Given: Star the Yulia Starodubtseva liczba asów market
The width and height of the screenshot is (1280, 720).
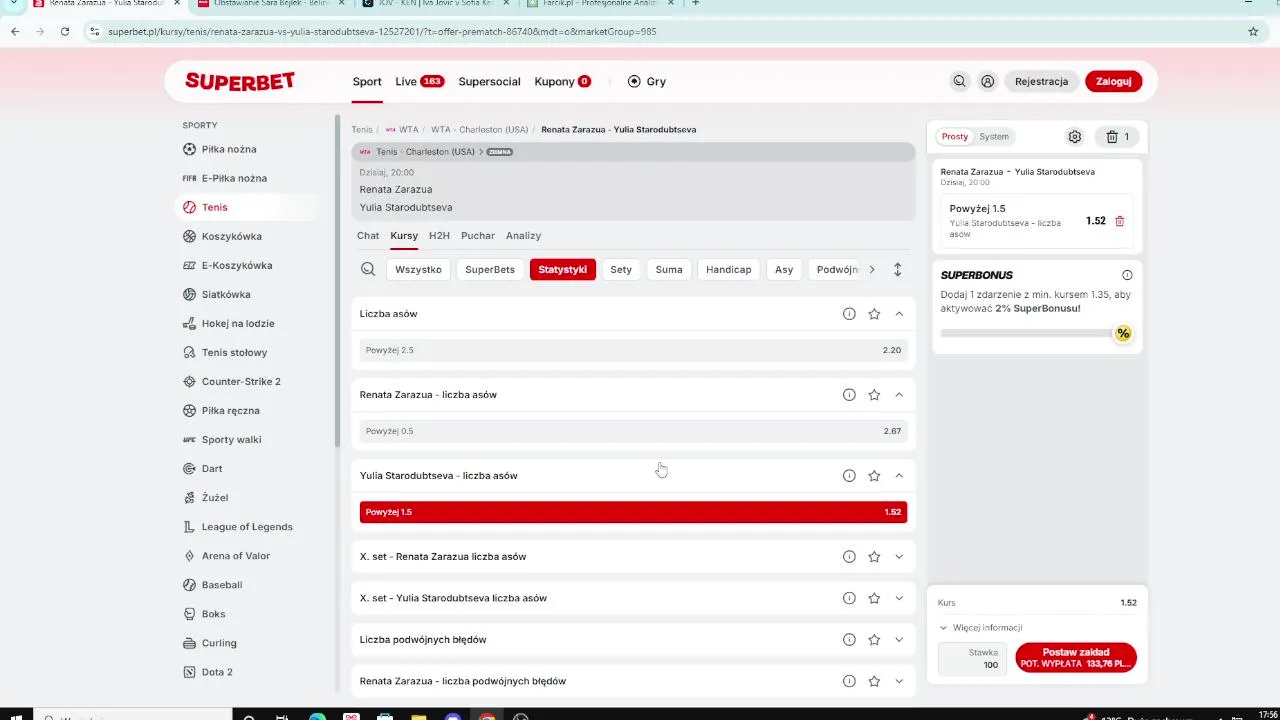Looking at the screenshot, I should click(x=874, y=476).
